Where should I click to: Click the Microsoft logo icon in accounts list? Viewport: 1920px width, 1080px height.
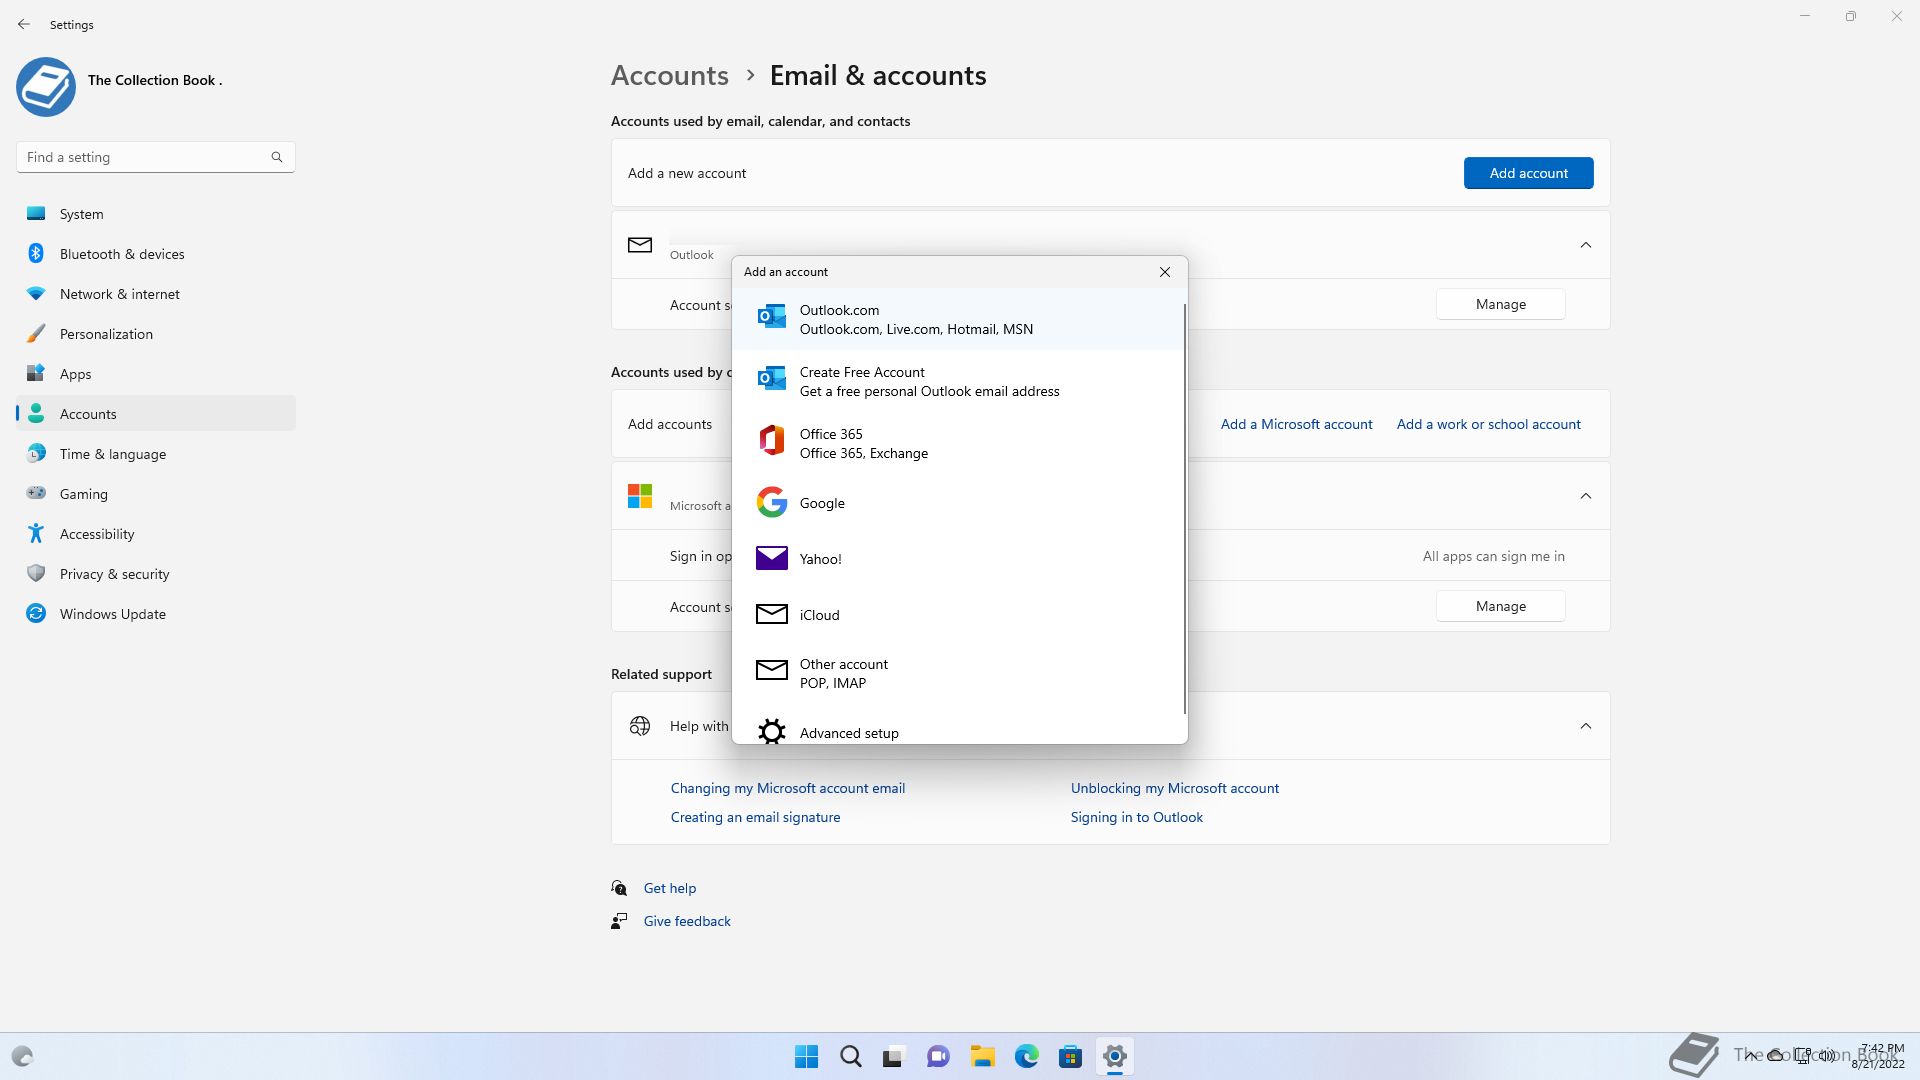coord(640,496)
